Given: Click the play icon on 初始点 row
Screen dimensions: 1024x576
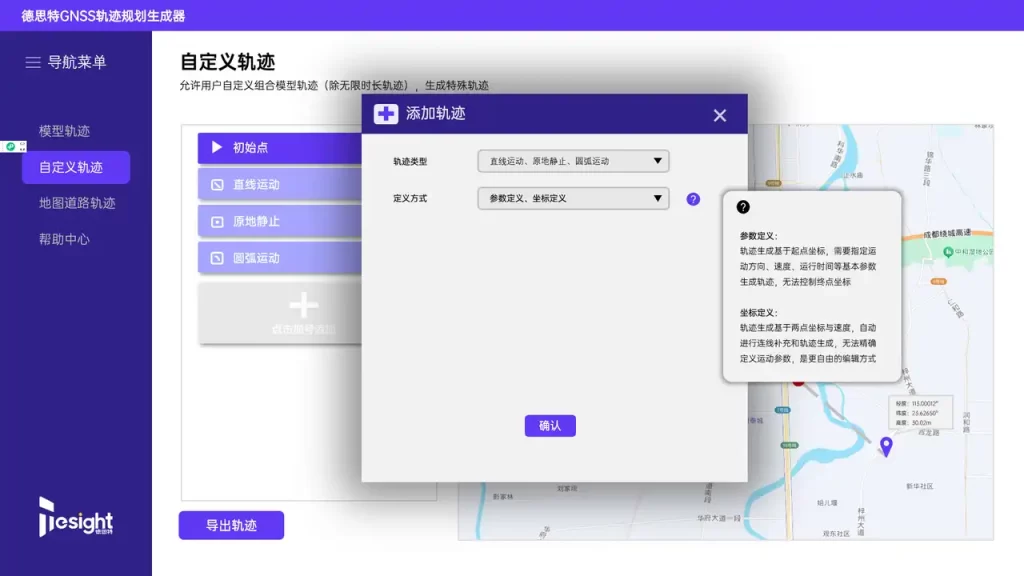Looking at the screenshot, I should coord(217,148).
